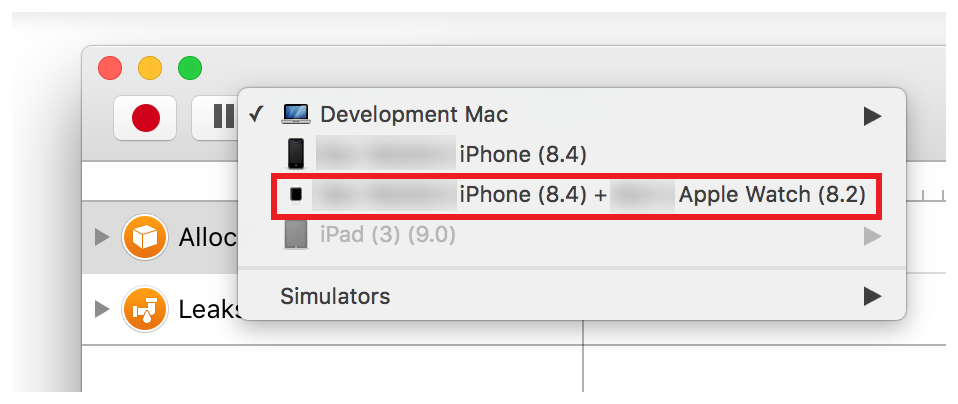
Task: Click the checkmark next to Development Mac
Action: [x=256, y=114]
